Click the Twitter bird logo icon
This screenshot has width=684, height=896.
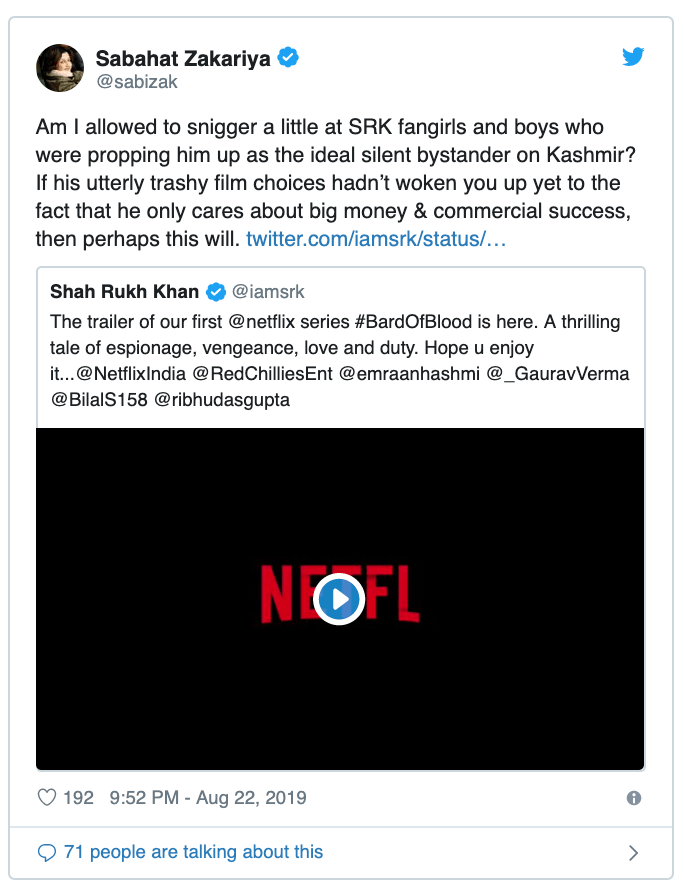(633, 57)
